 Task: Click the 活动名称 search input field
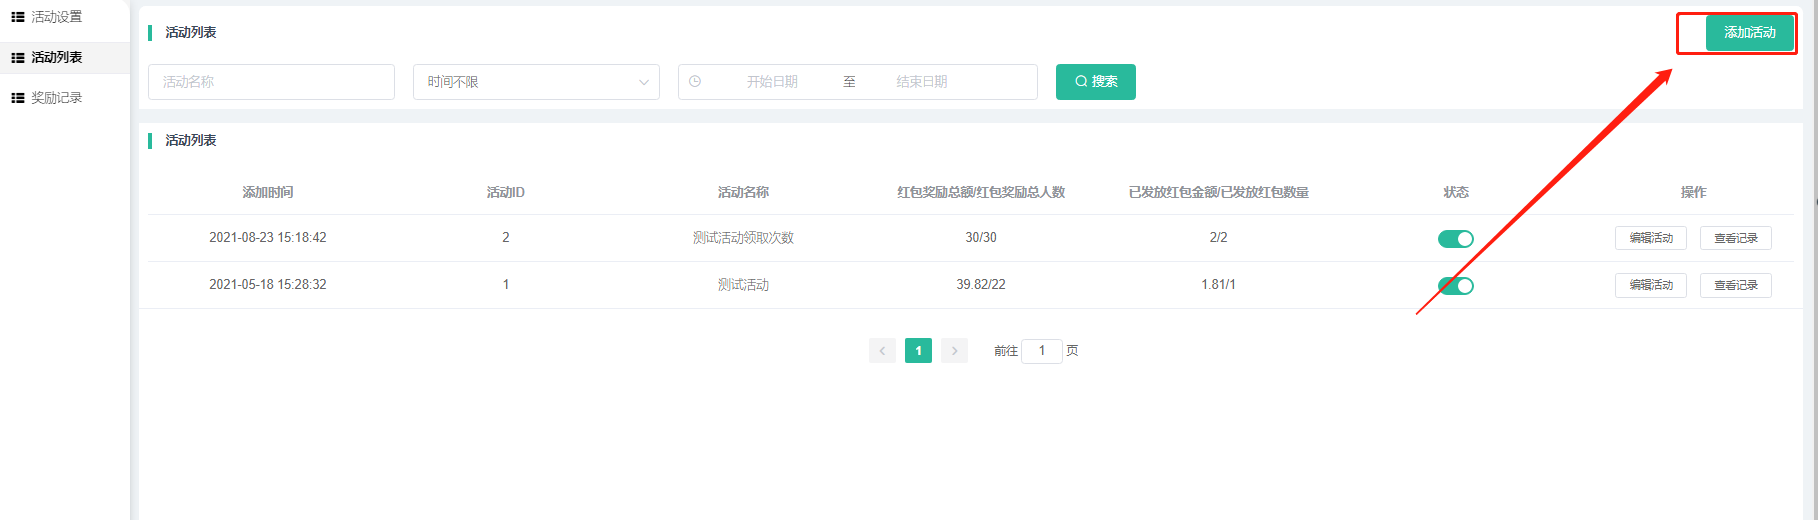tap(271, 82)
